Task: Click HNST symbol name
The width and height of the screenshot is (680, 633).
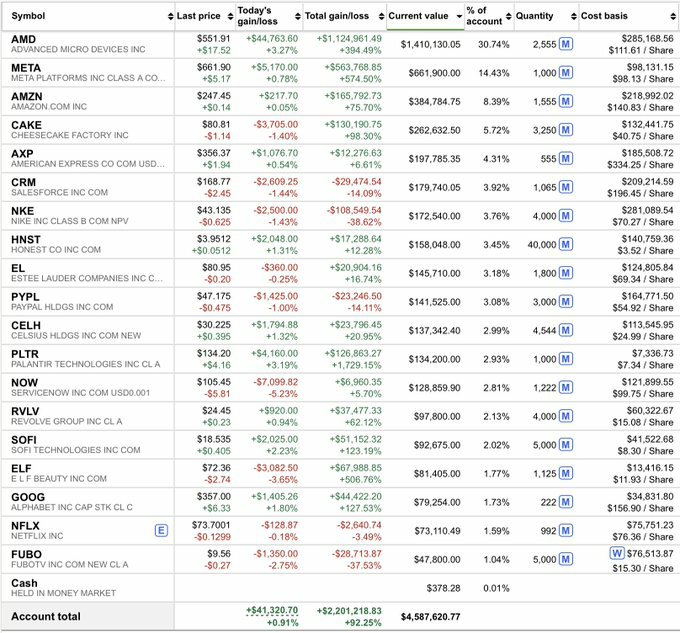Action: click(26, 240)
